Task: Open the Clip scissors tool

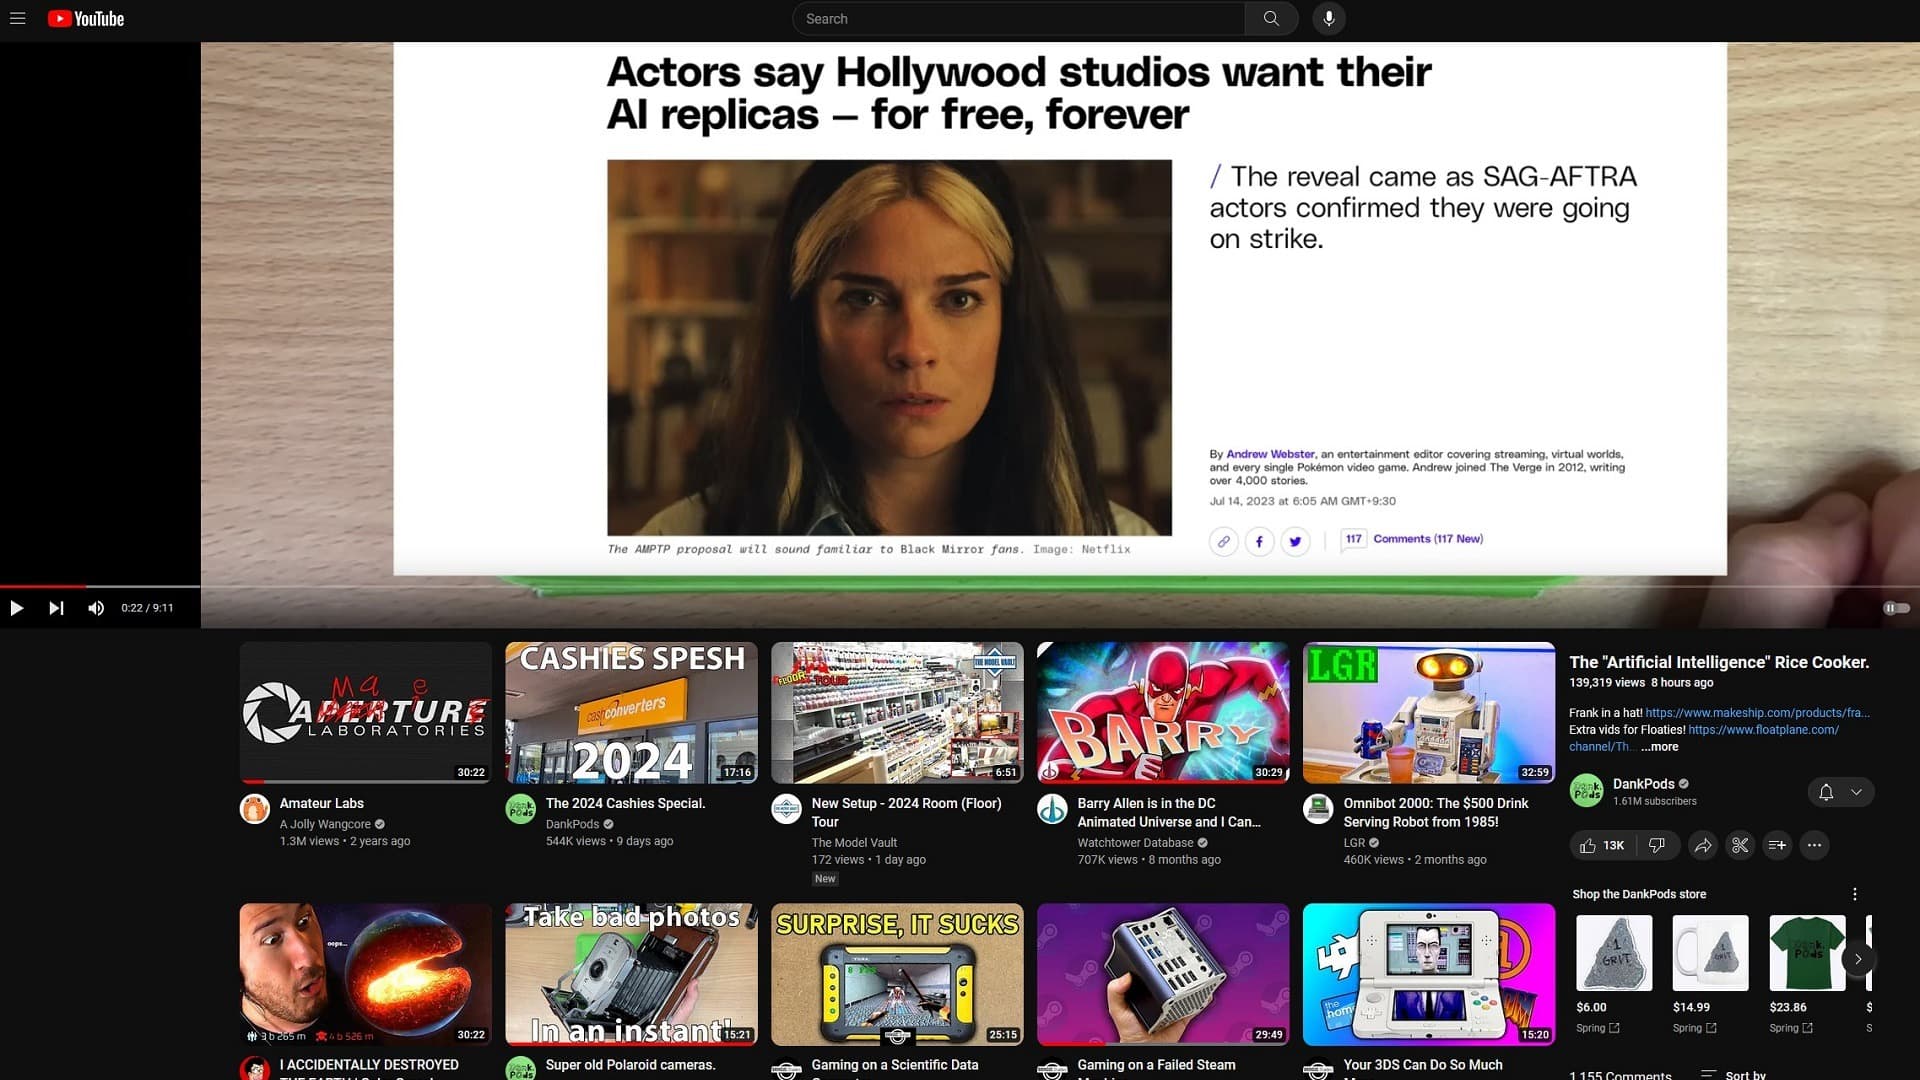Action: click(x=1740, y=846)
